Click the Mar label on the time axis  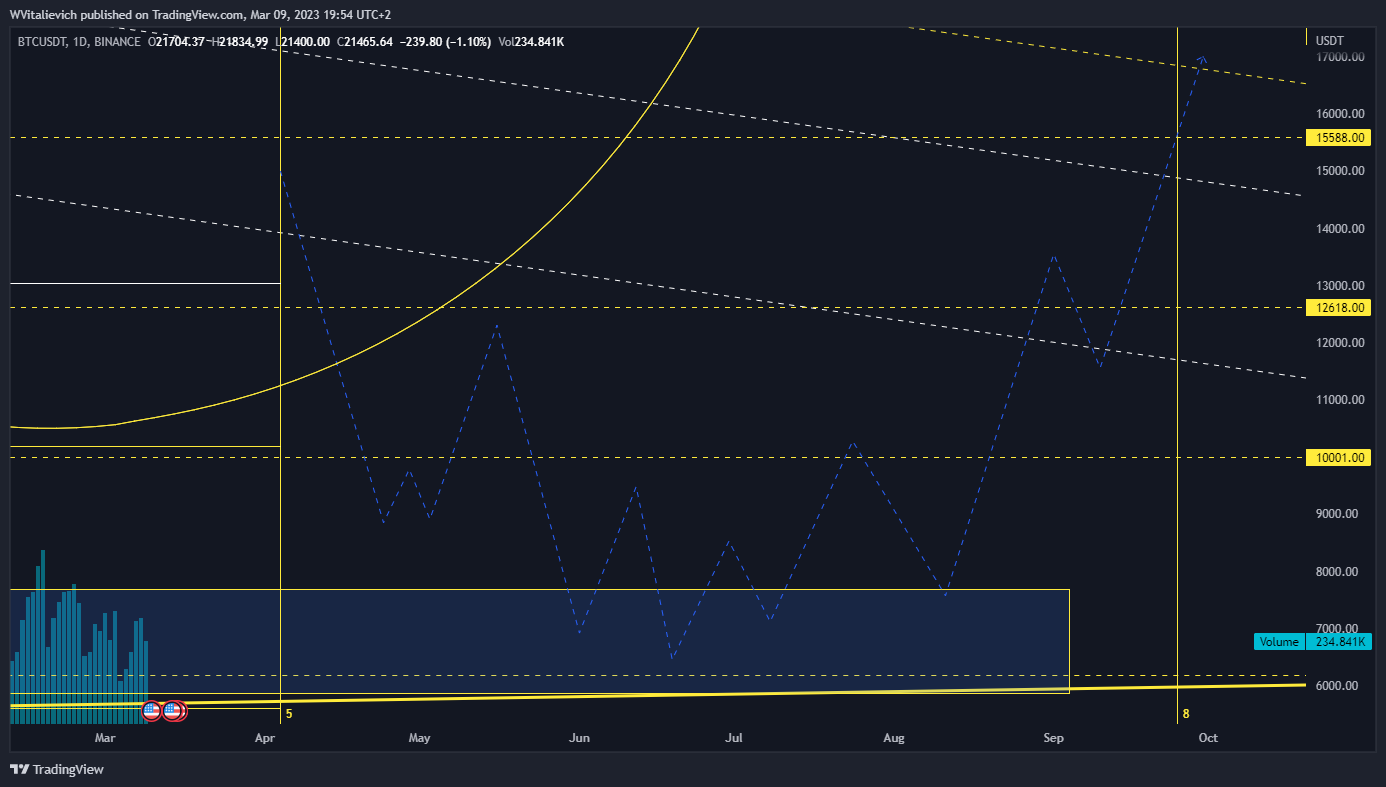click(104, 739)
